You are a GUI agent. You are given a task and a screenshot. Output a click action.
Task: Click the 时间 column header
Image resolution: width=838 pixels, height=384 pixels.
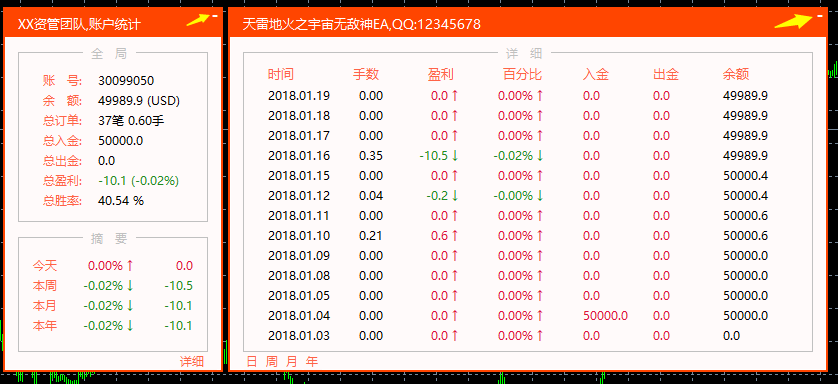click(x=281, y=74)
